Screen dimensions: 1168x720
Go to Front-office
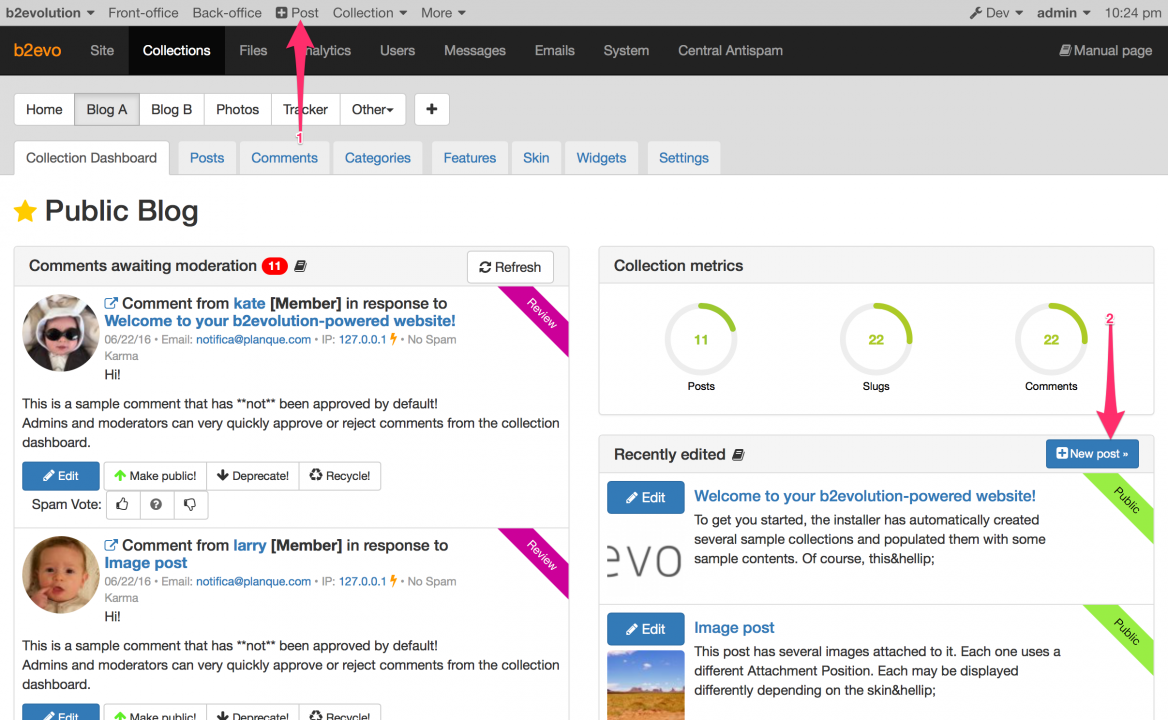(143, 13)
